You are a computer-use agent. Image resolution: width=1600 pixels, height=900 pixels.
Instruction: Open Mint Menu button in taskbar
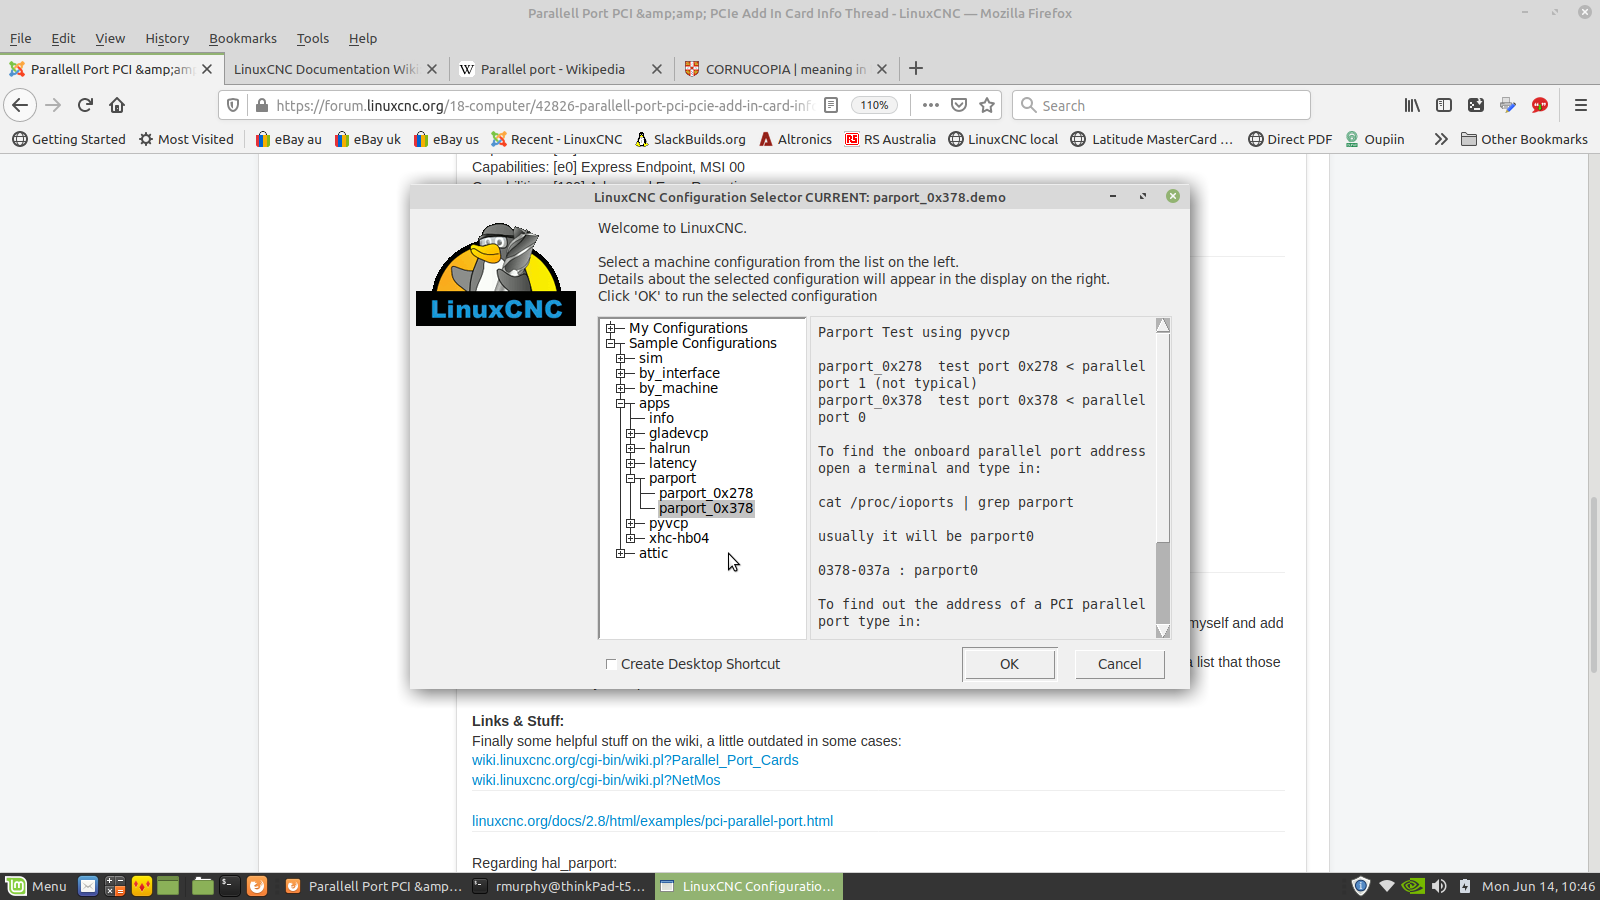coord(37,886)
